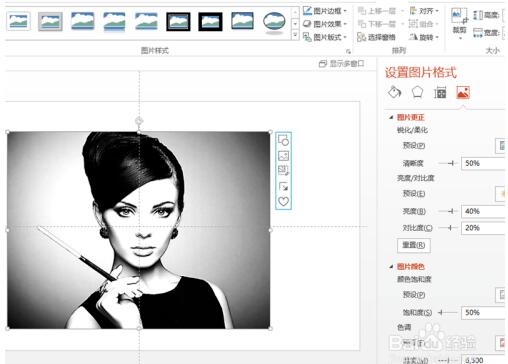
Task: Click the brightness 40% value field
Action: tap(484, 211)
